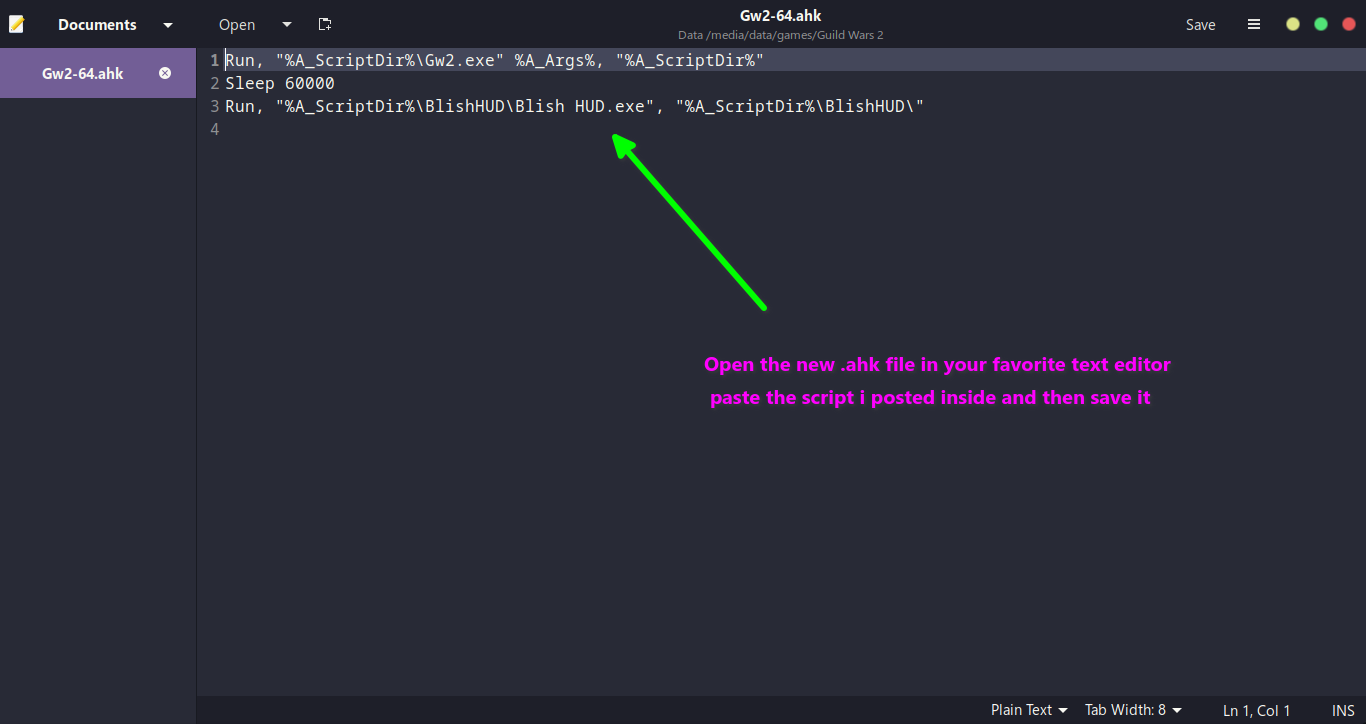
Task: Save the Gw2-64.ahk file
Action: tap(1200, 24)
